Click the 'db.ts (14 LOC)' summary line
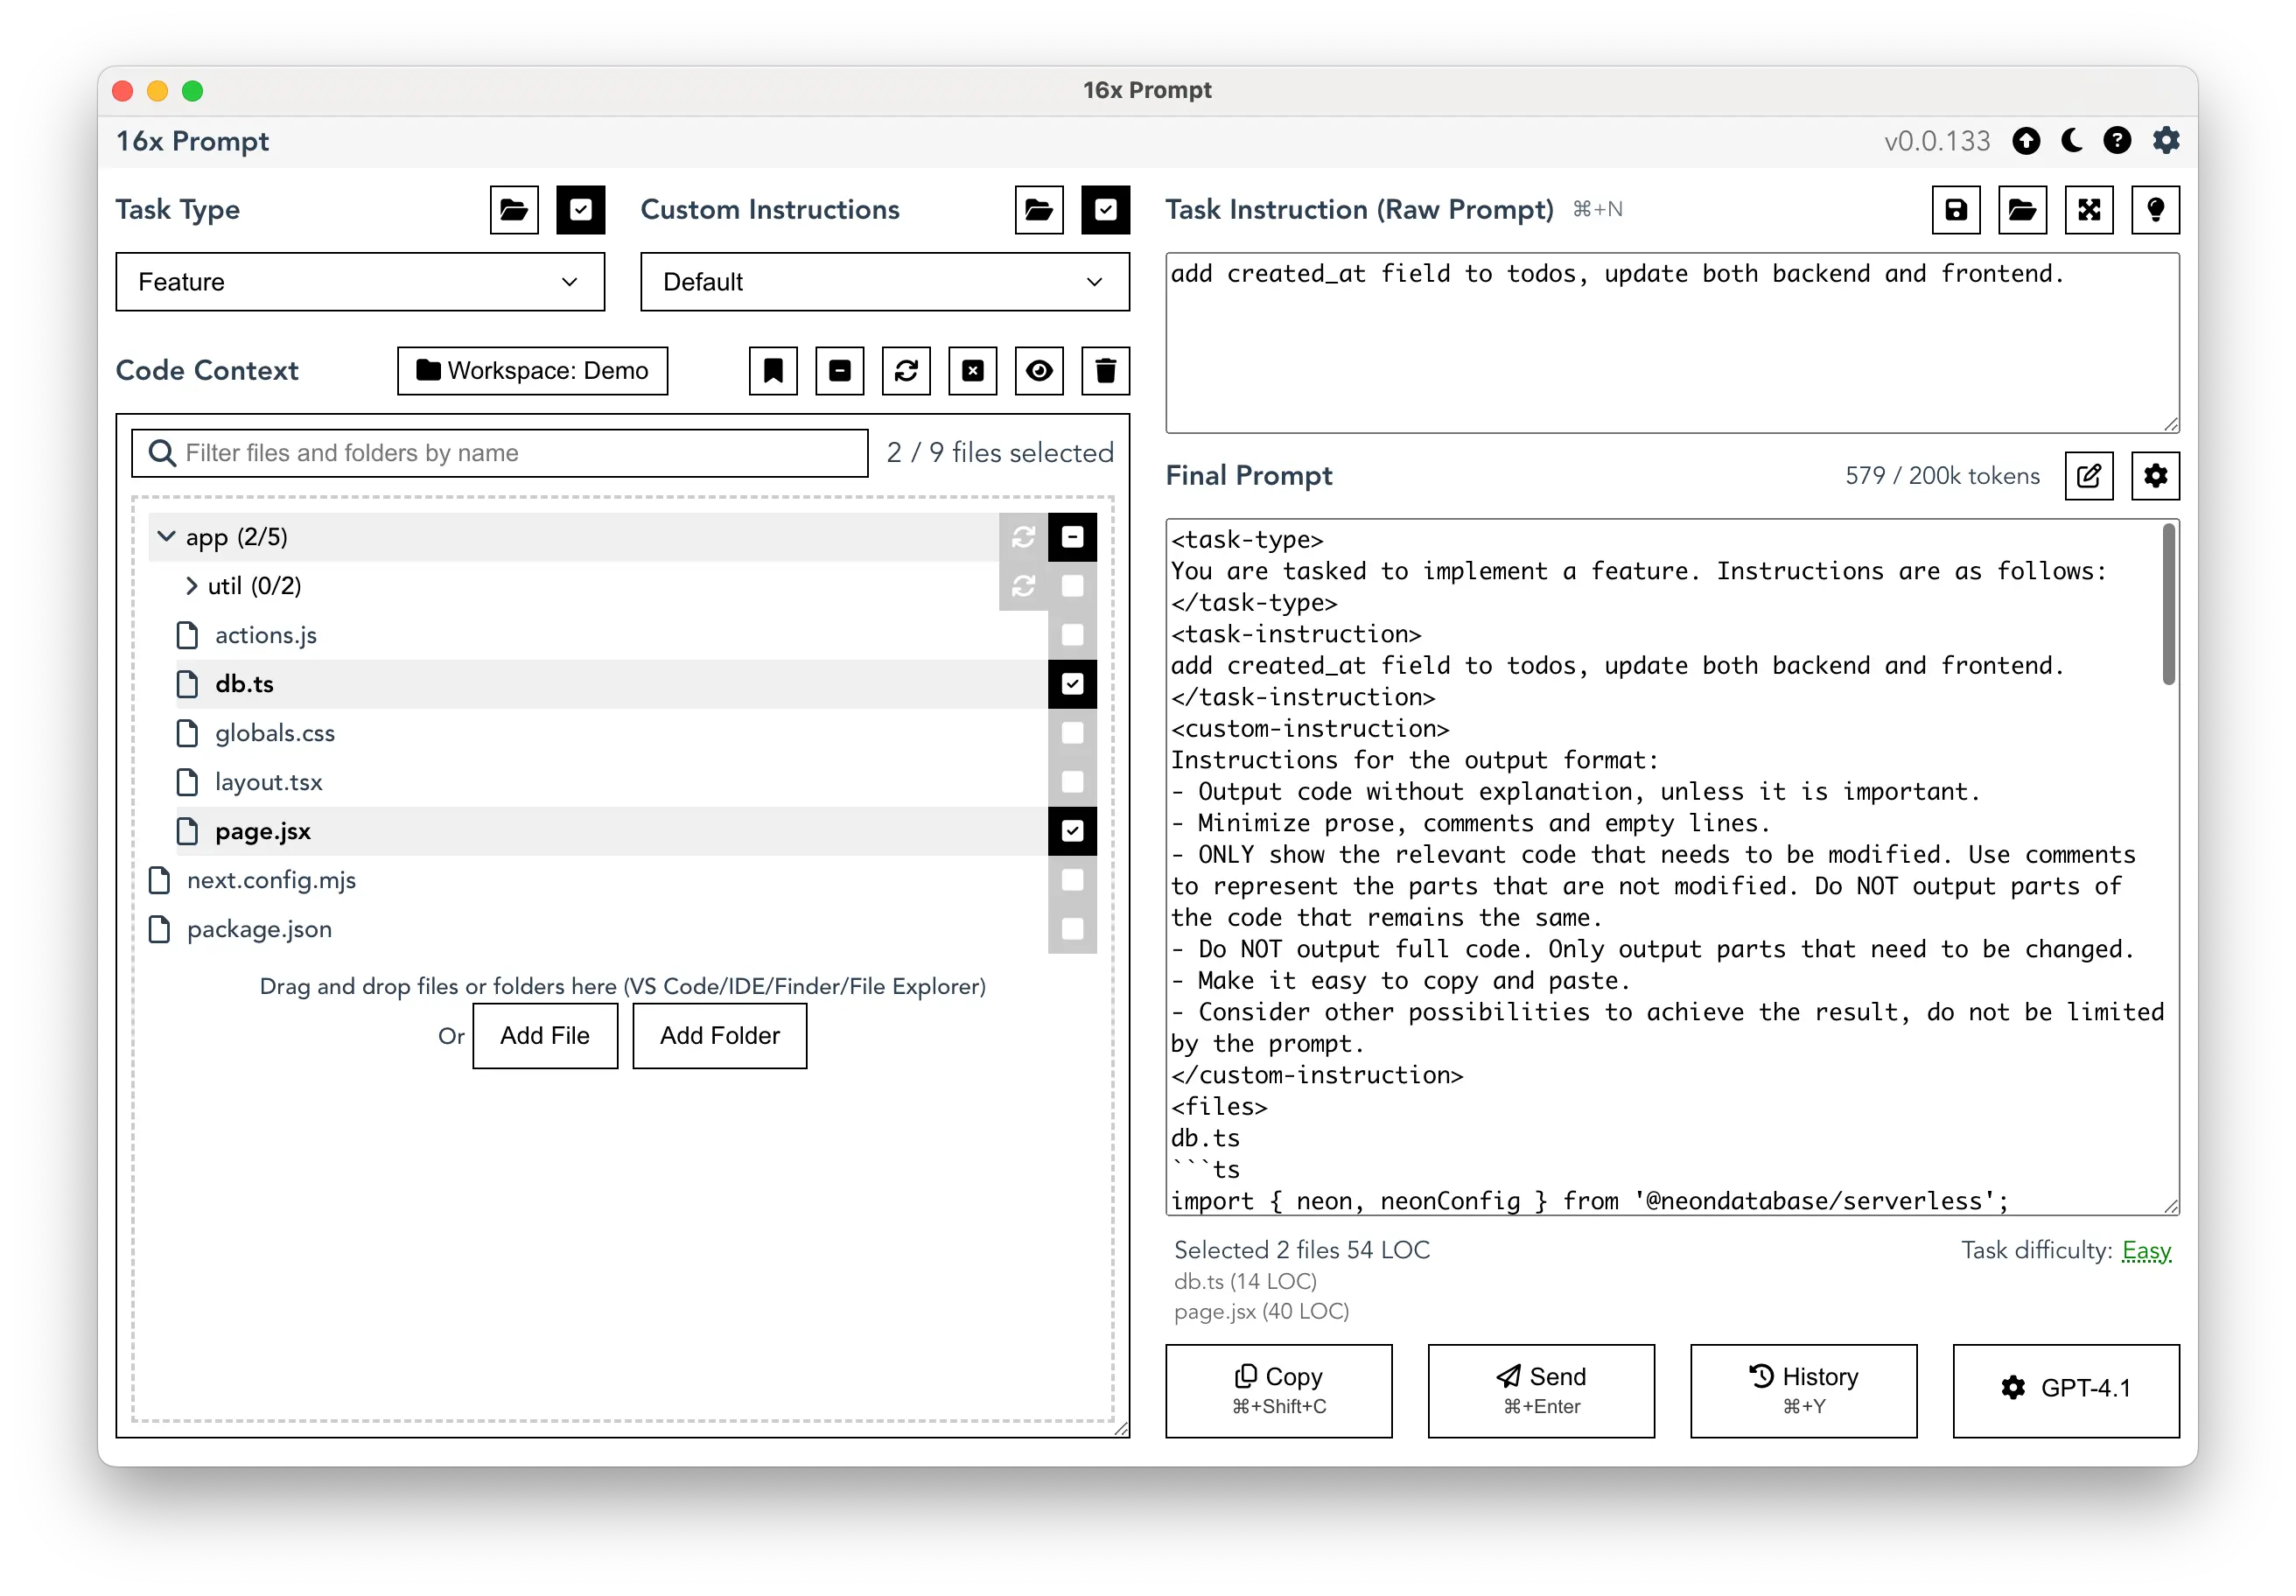Viewport: 2296px width, 1596px height. pyautogui.click(x=1245, y=1282)
